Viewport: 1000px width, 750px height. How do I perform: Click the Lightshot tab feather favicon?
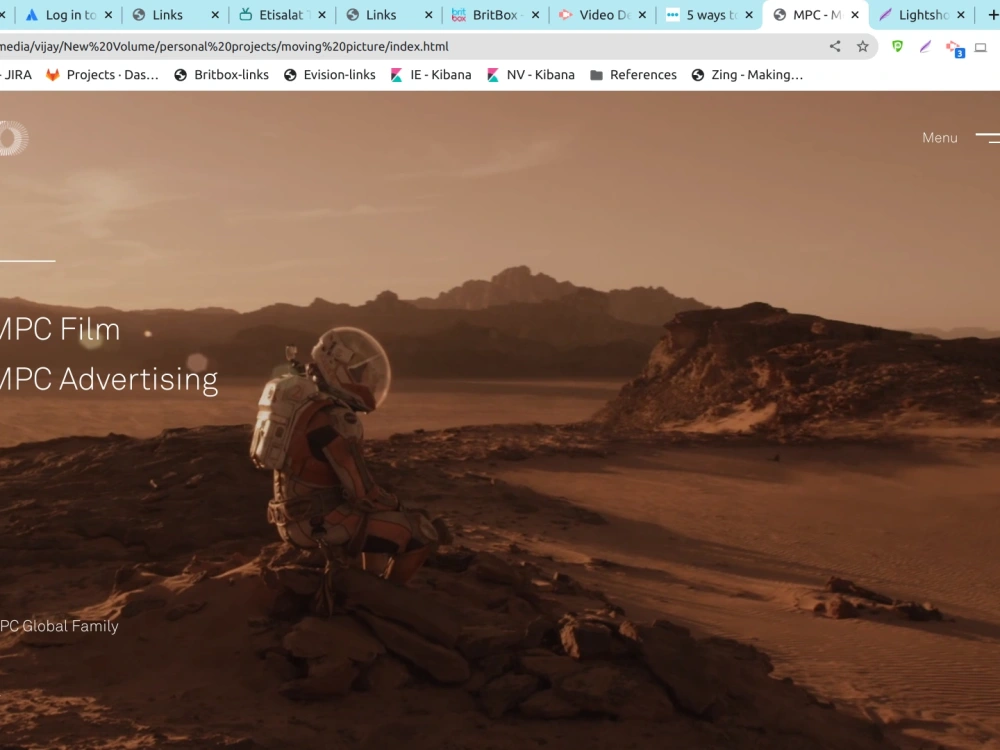pyautogui.click(x=885, y=15)
